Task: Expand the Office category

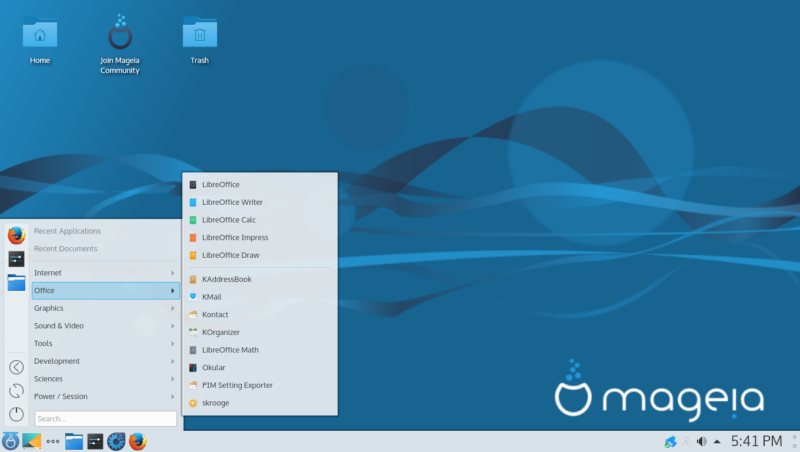Action: click(x=105, y=290)
